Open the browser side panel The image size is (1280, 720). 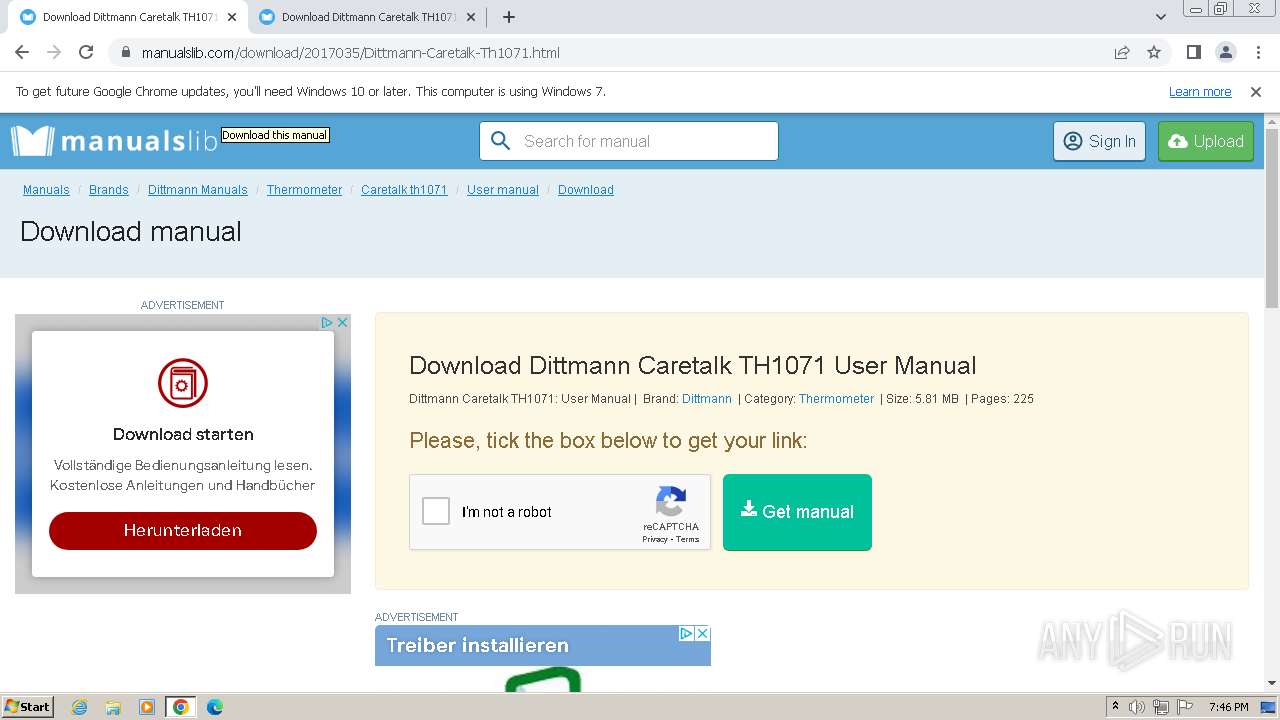click(x=1193, y=52)
